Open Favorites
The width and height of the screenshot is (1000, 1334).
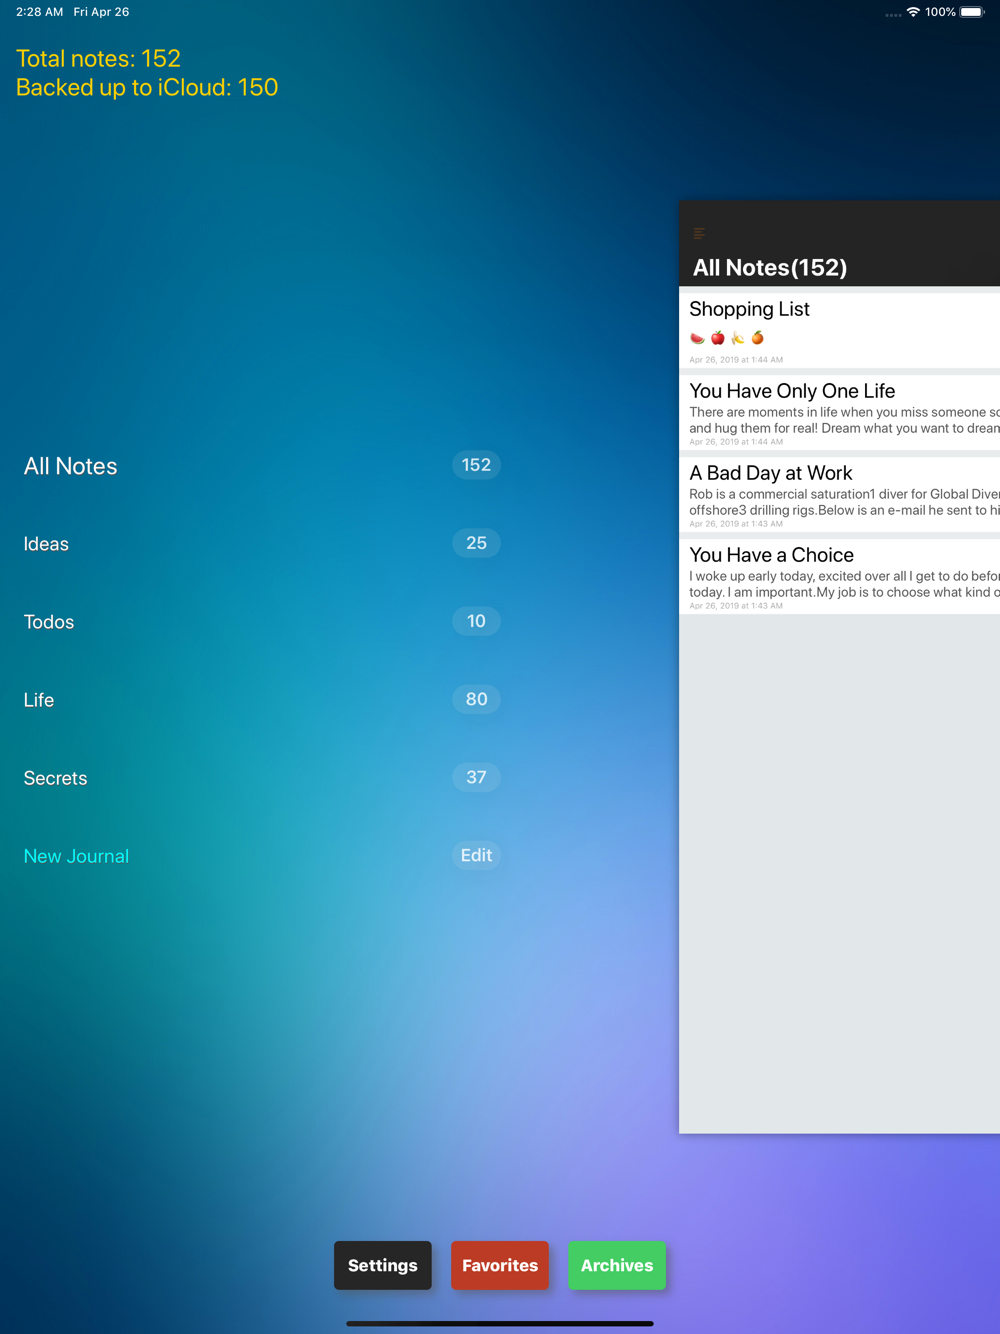click(500, 1265)
